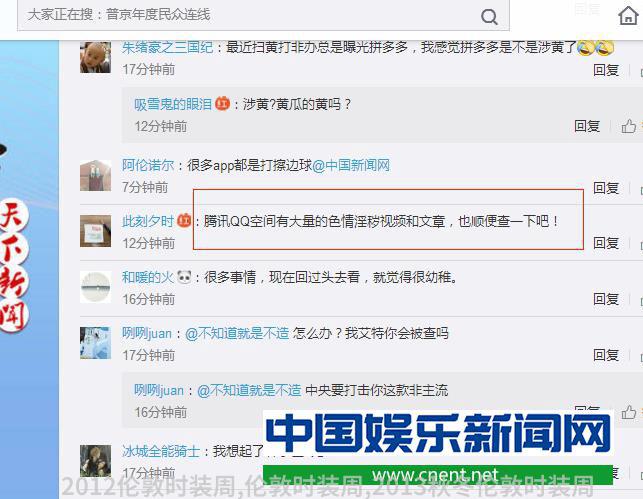Click the verified badge beside 吸雪鬼的眼泪
Image resolution: width=643 pixels, height=499 pixels.
[222, 103]
